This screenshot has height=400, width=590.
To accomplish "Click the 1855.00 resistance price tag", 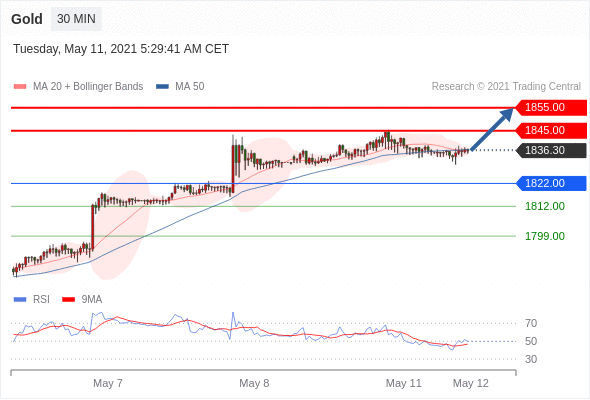I will tap(551, 108).
